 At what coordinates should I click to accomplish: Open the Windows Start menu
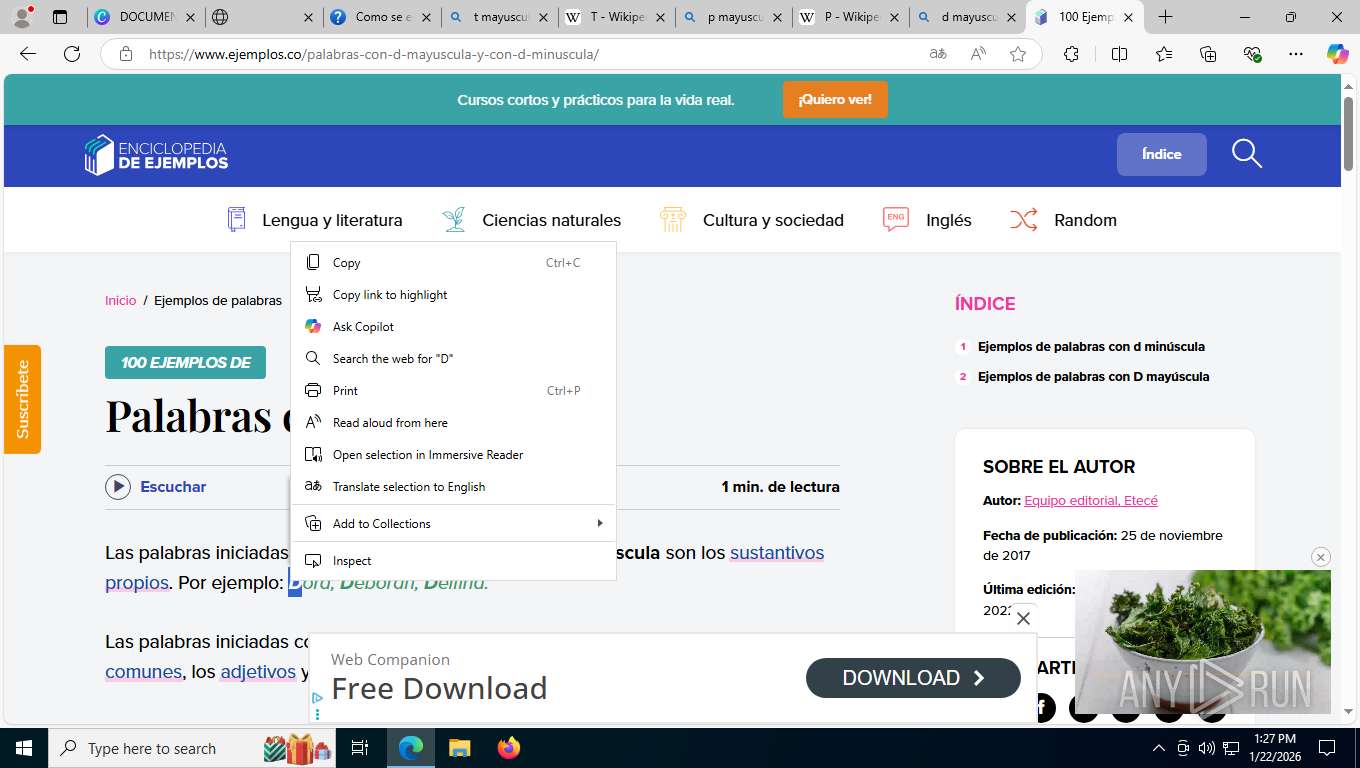pyautogui.click(x=24, y=748)
